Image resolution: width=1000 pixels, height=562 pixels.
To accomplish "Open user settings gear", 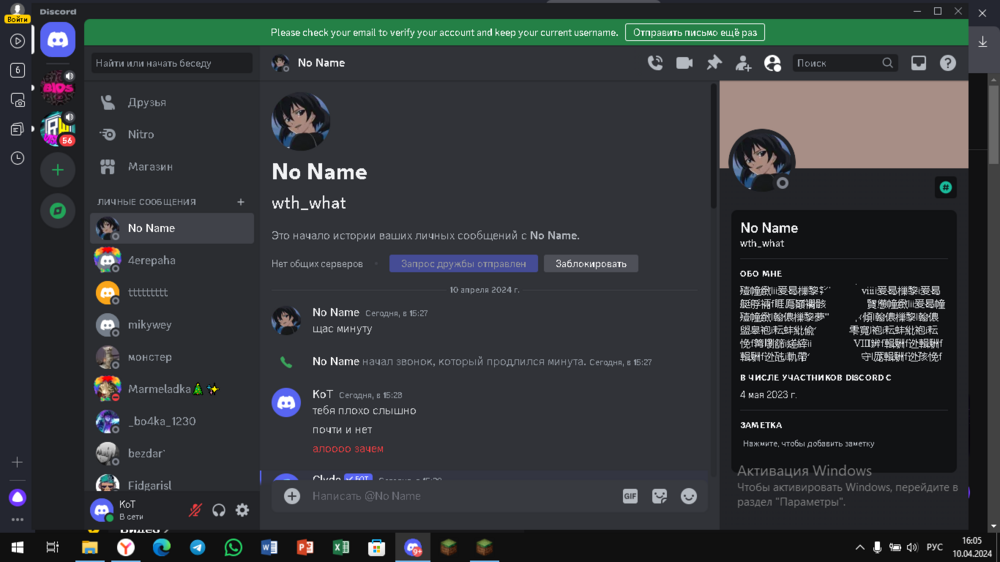I will (x=242, y=510).
